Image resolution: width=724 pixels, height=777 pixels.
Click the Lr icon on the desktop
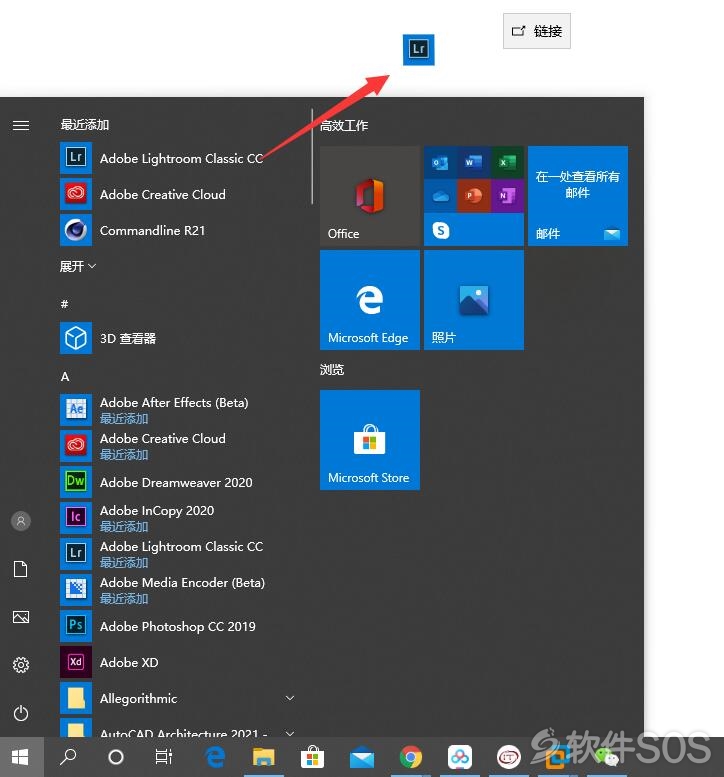(419, 50)
